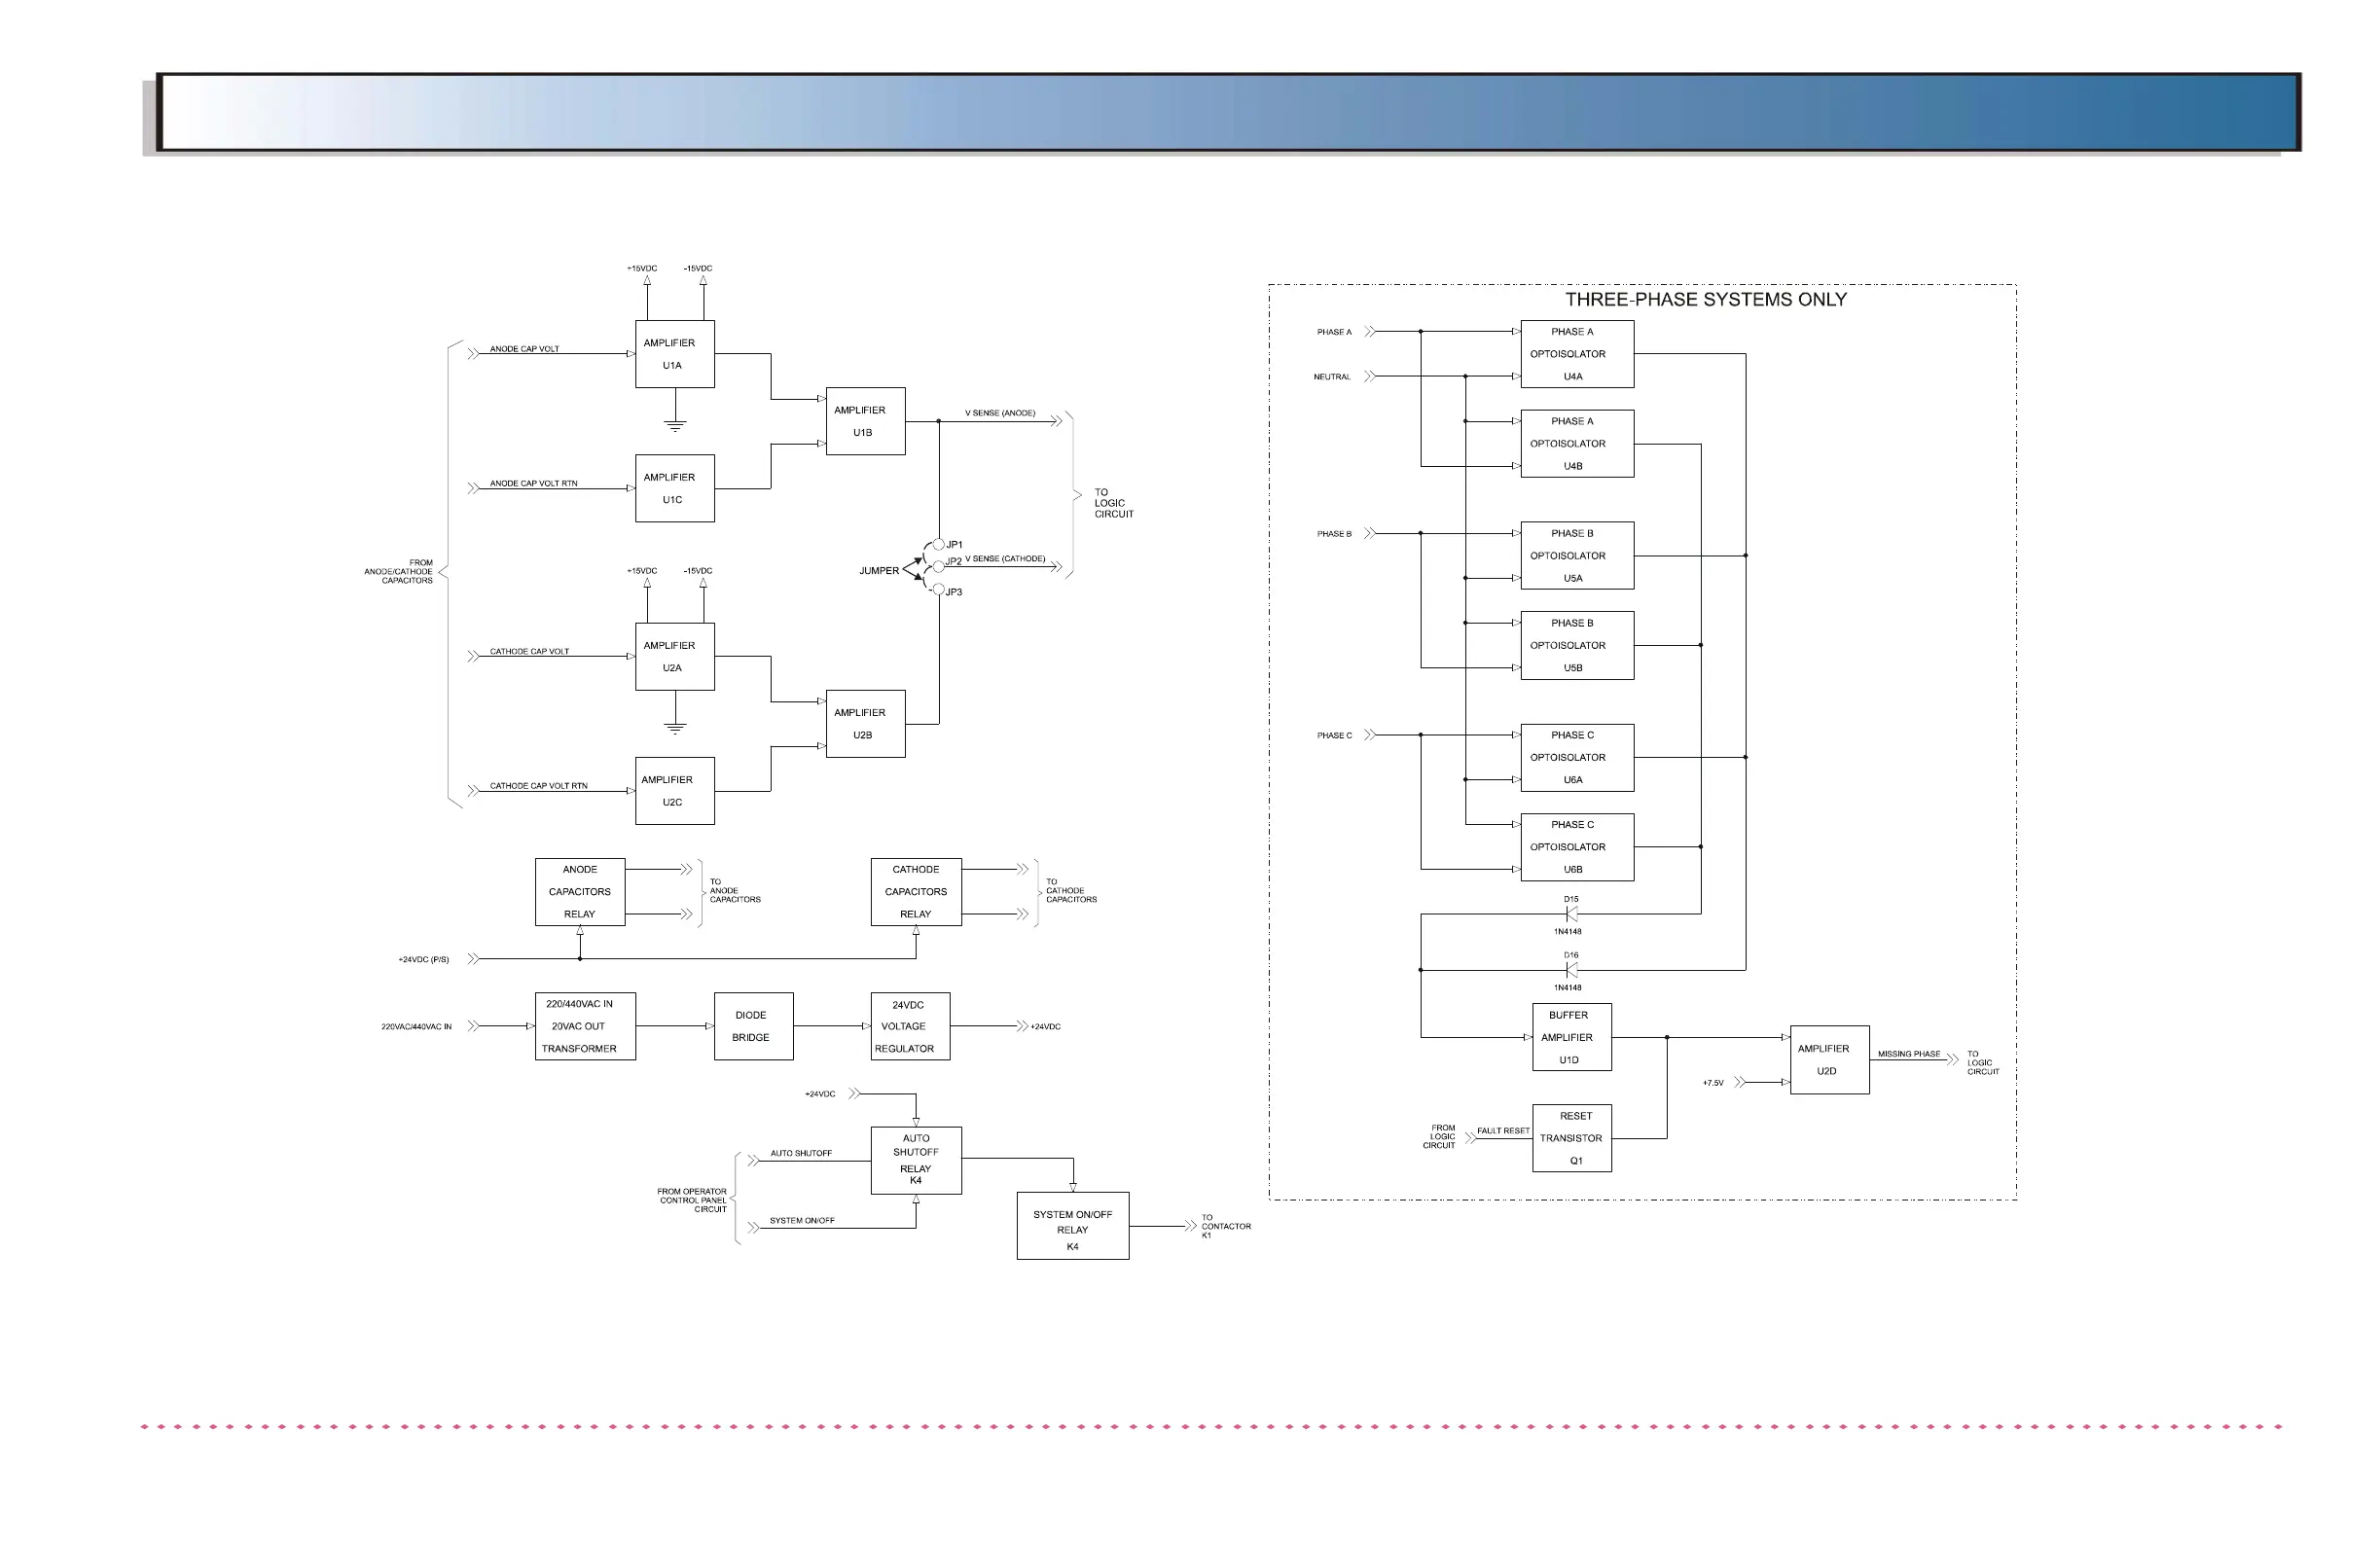Click the Anode Capacitors Relay block
The image size is (2380, 1541).
coord(579,891)
